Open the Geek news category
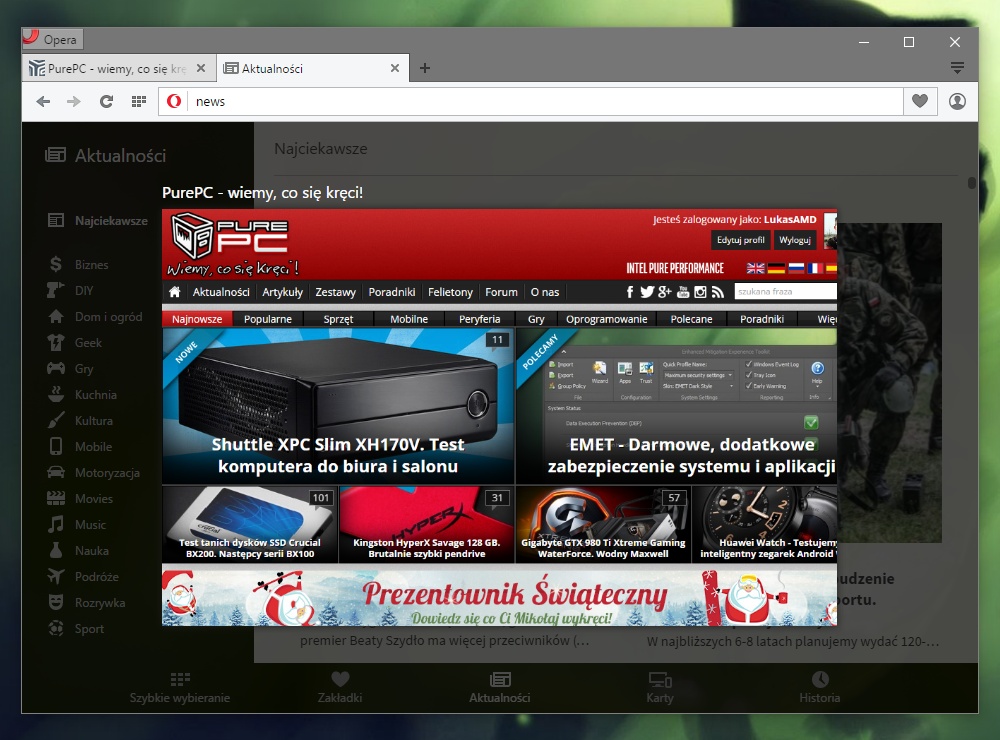Screen dimensions: 1000x740 [x=75, y=343]
